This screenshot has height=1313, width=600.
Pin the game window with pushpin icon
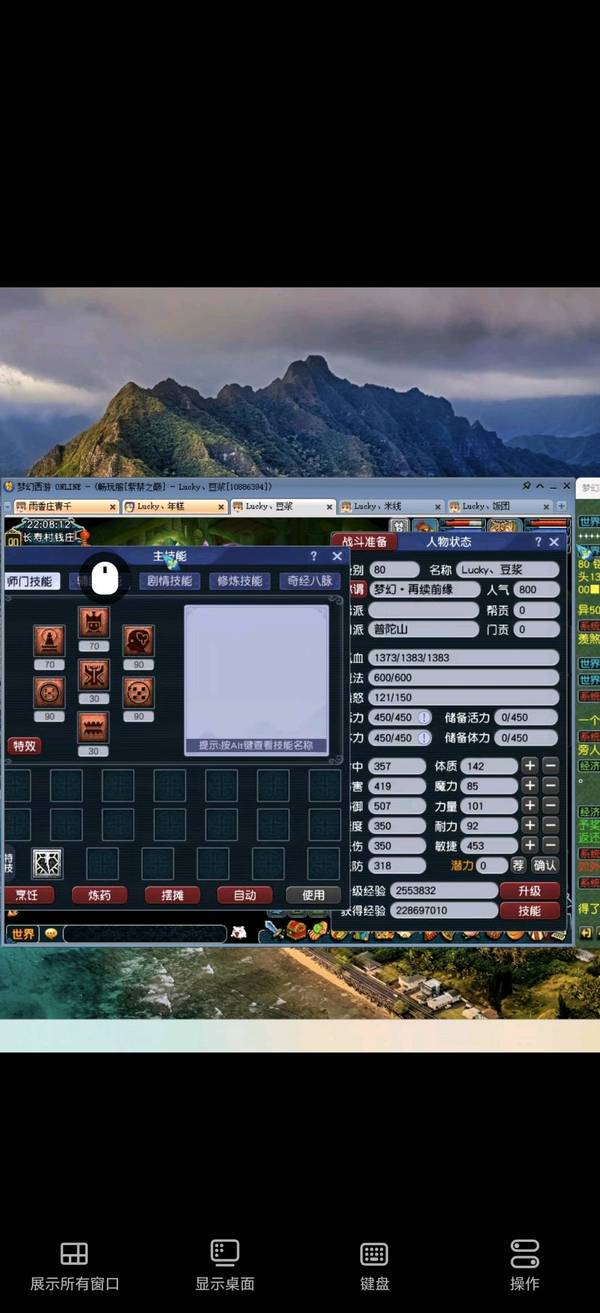click(527, 487)
